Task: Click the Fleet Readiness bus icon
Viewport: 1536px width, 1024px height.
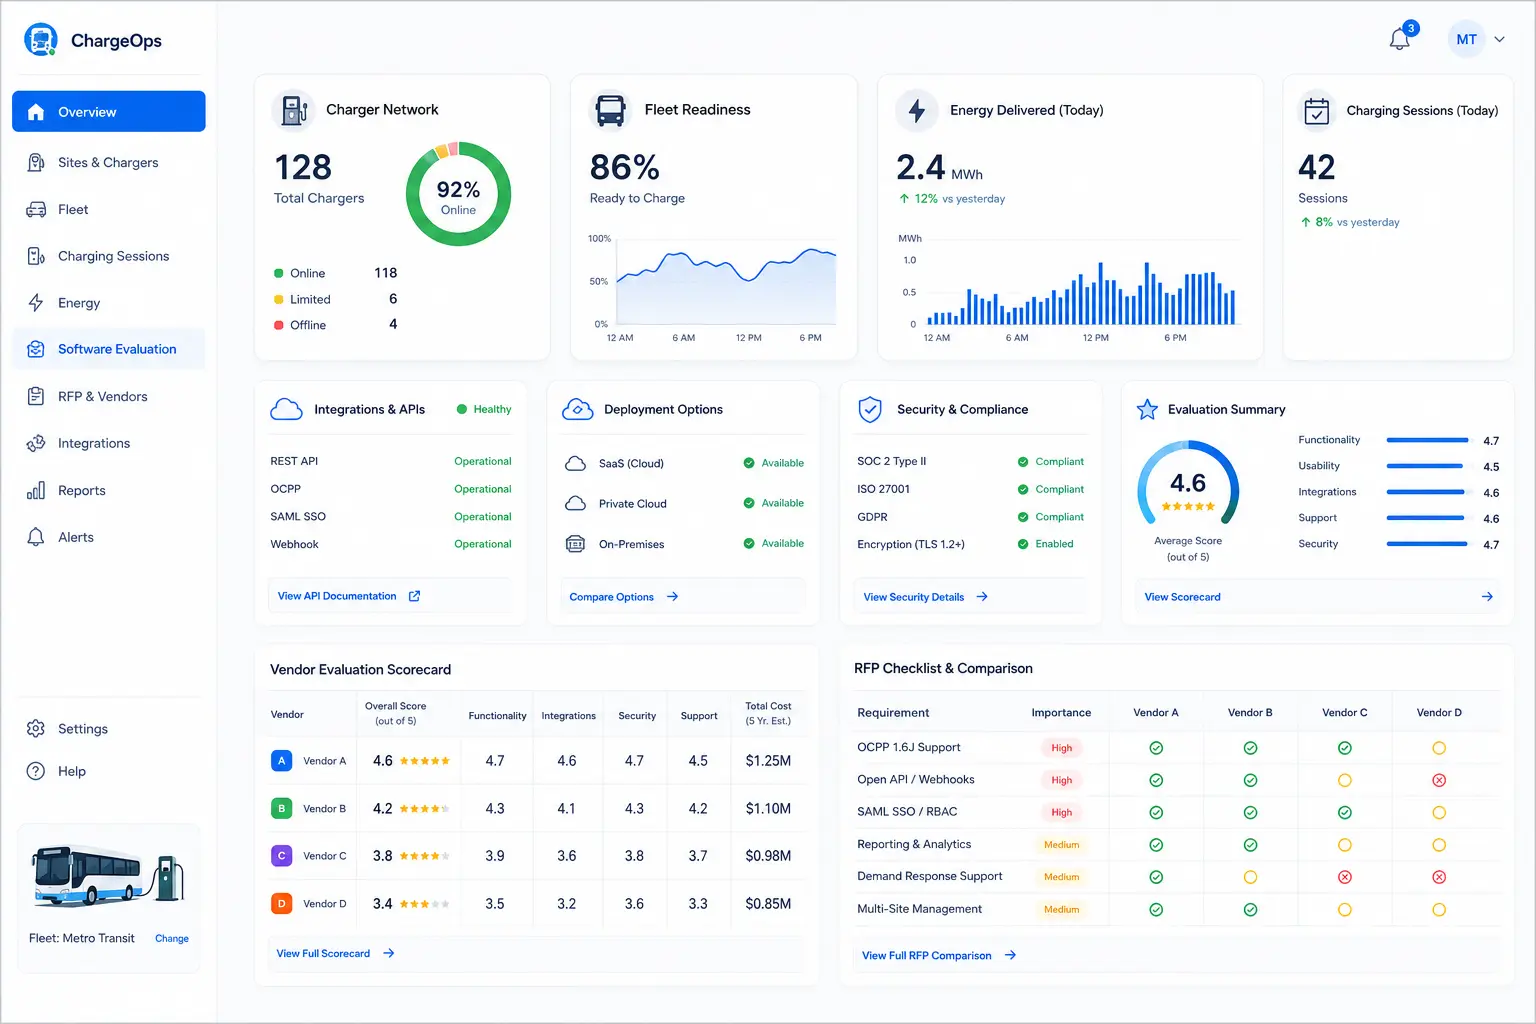Action: point(610,110)
